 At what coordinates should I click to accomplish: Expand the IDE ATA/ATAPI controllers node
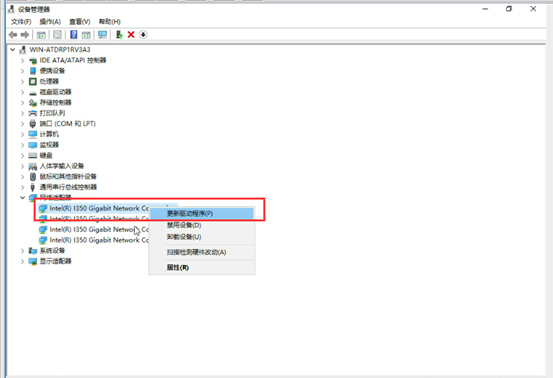pyautogui.click(x=22, y=60)
